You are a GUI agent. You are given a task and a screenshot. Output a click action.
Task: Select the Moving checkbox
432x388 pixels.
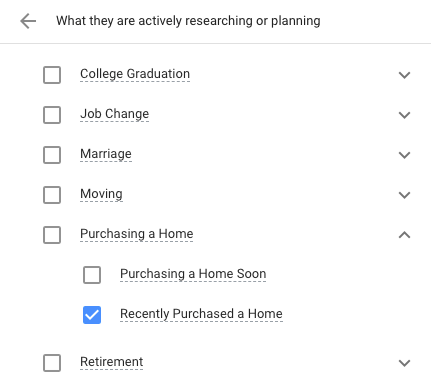point(52,195)
